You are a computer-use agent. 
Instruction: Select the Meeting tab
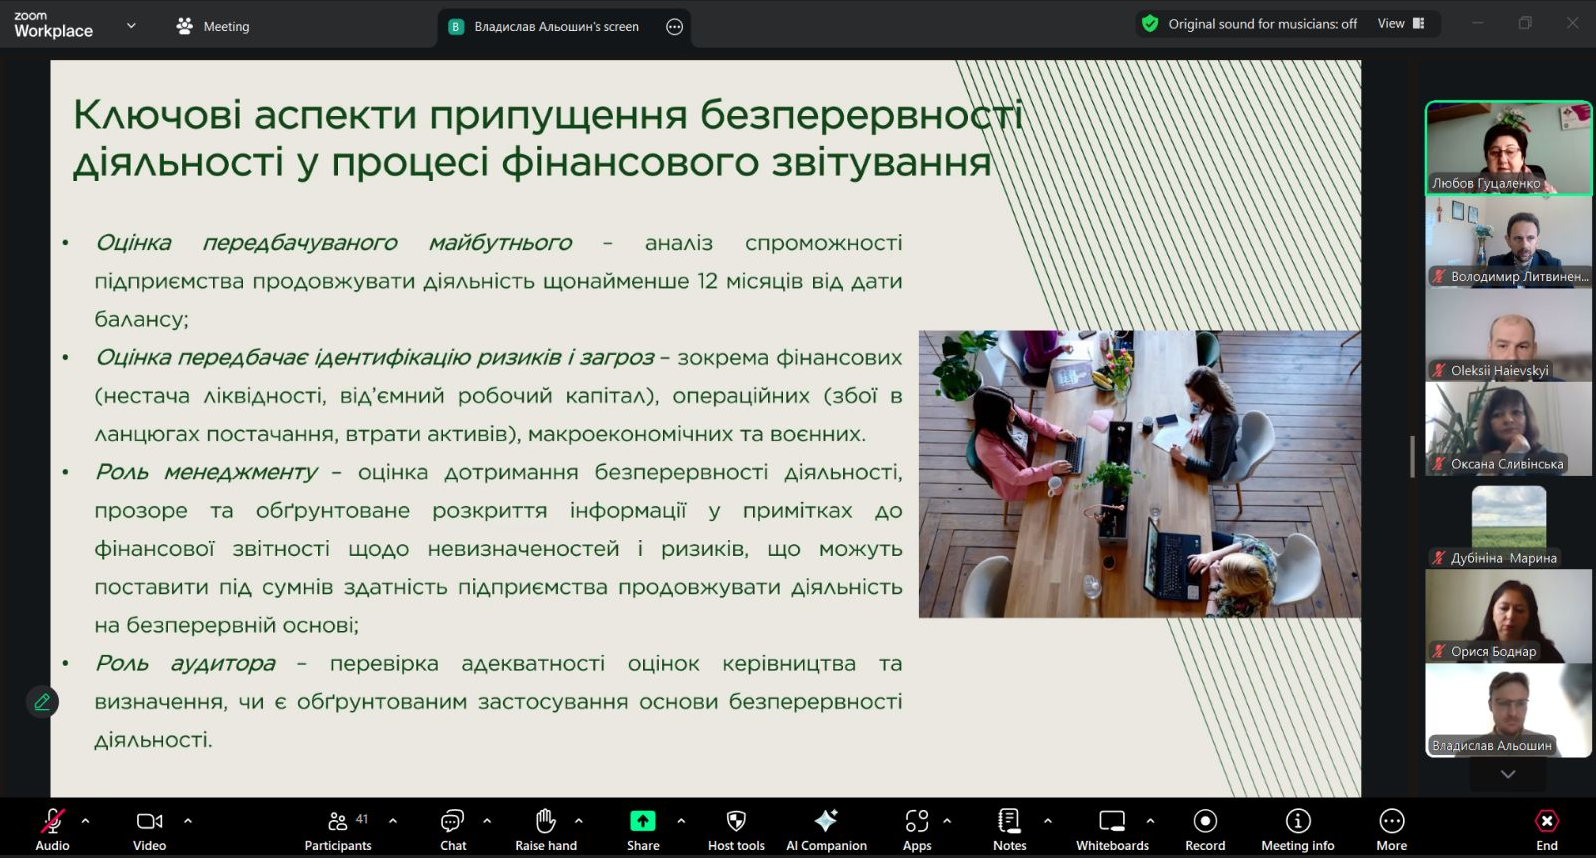click(x=213, y=26)
